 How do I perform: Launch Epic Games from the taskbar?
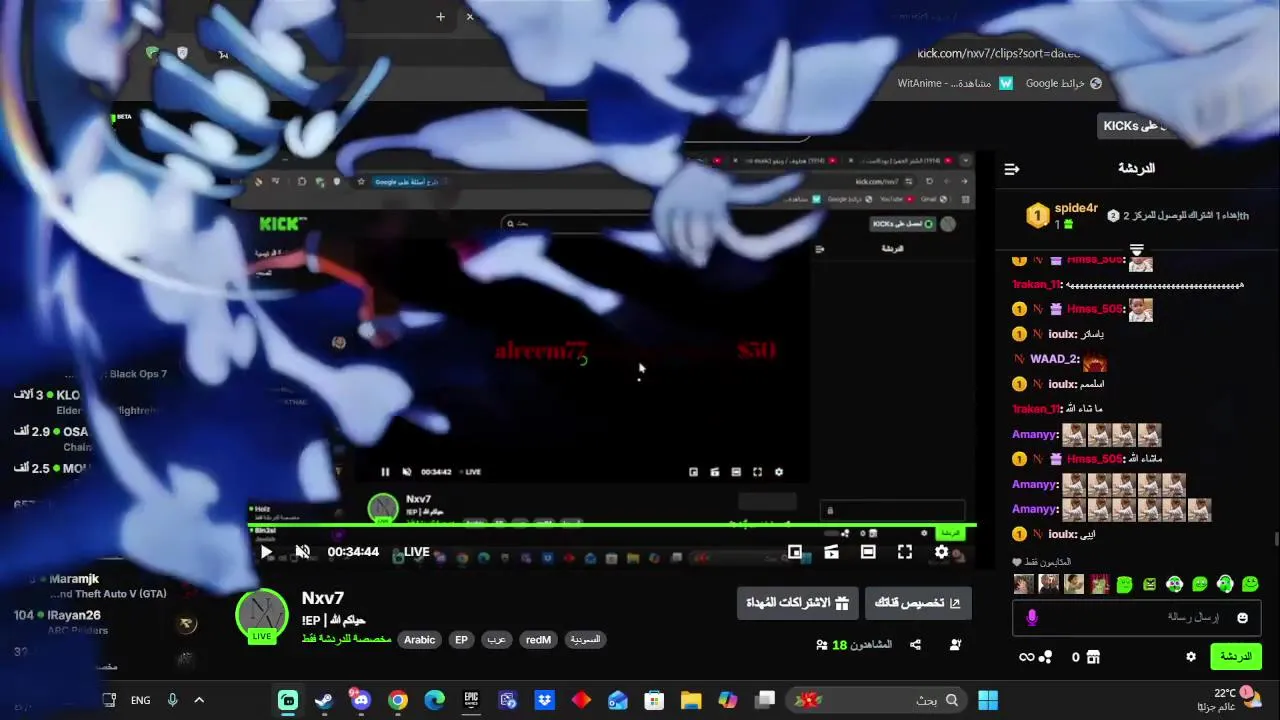(471, 700)
